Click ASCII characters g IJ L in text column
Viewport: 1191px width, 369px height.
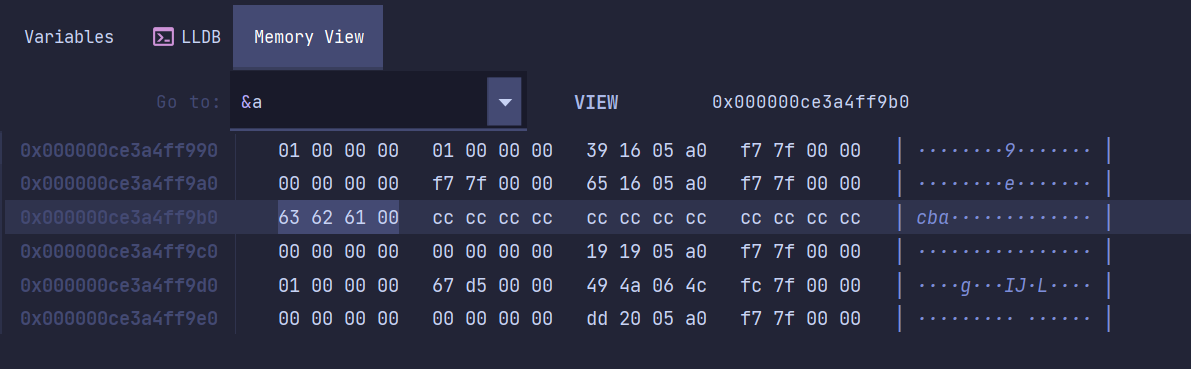click(1004, 285)
